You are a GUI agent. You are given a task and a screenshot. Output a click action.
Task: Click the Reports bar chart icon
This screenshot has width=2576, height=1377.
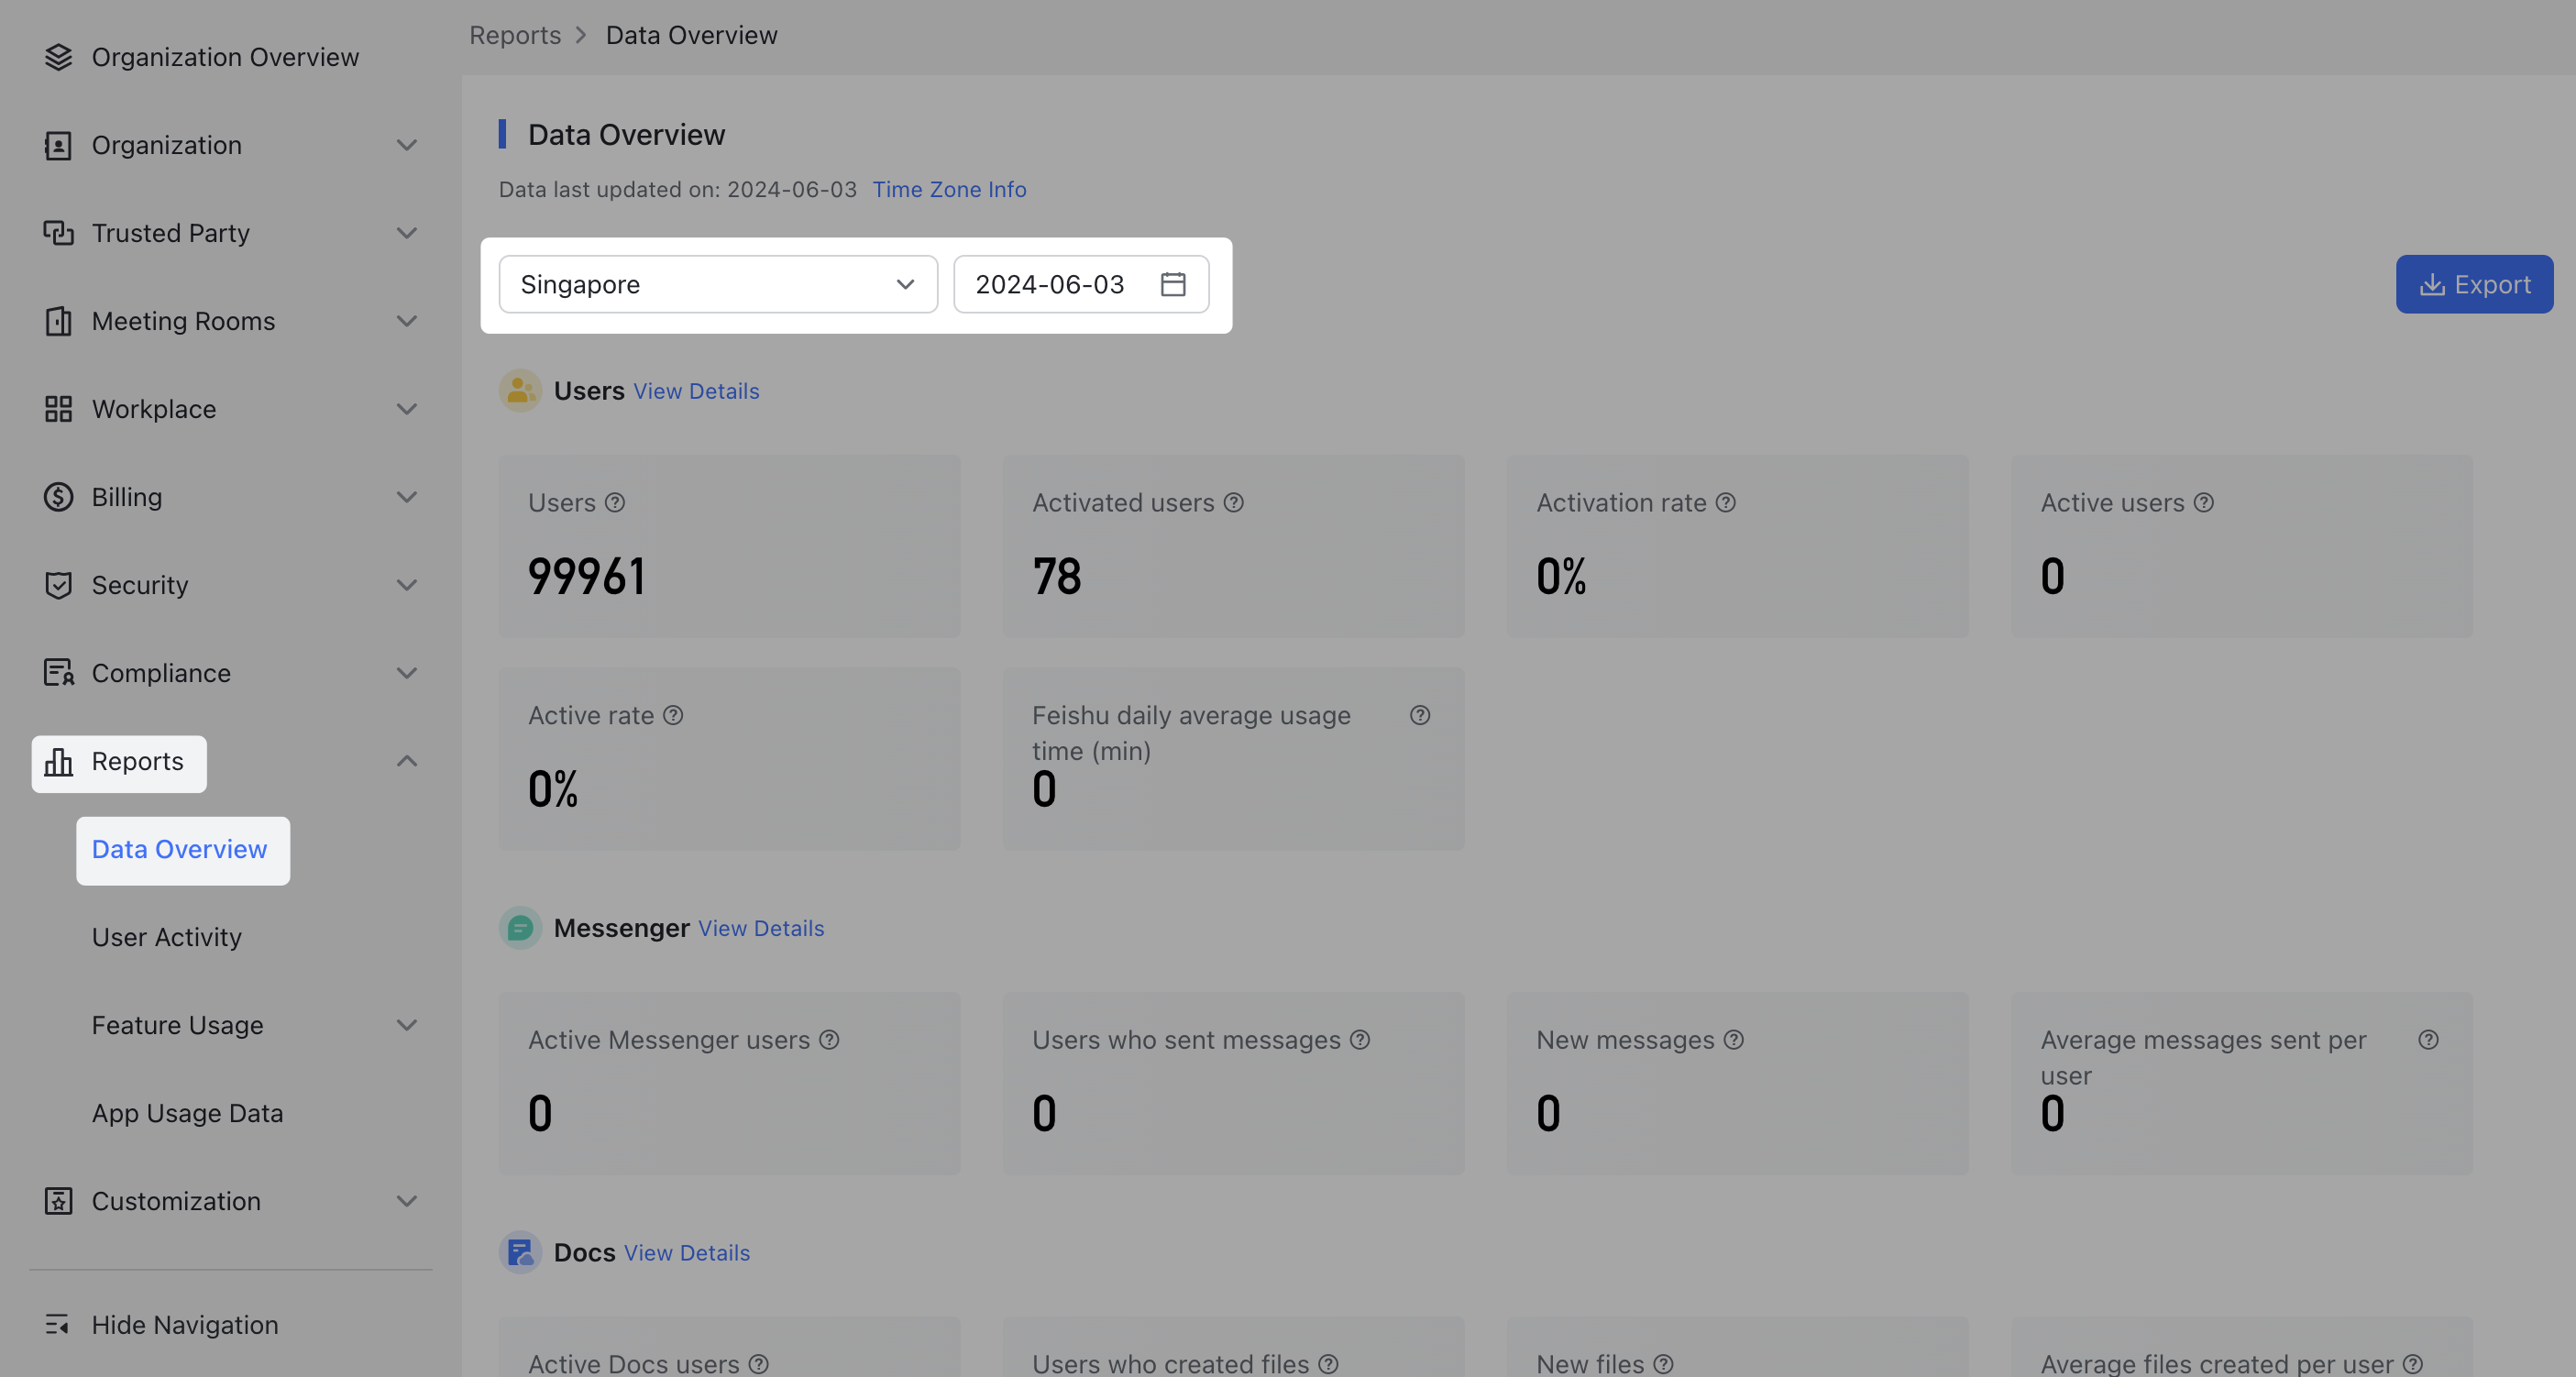[x=59, y=762]
